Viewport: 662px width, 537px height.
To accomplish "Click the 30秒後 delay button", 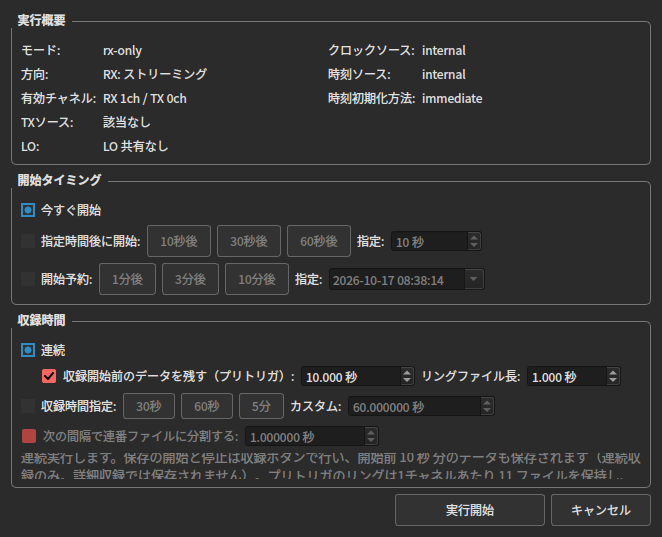I will (x=249, y=241).
